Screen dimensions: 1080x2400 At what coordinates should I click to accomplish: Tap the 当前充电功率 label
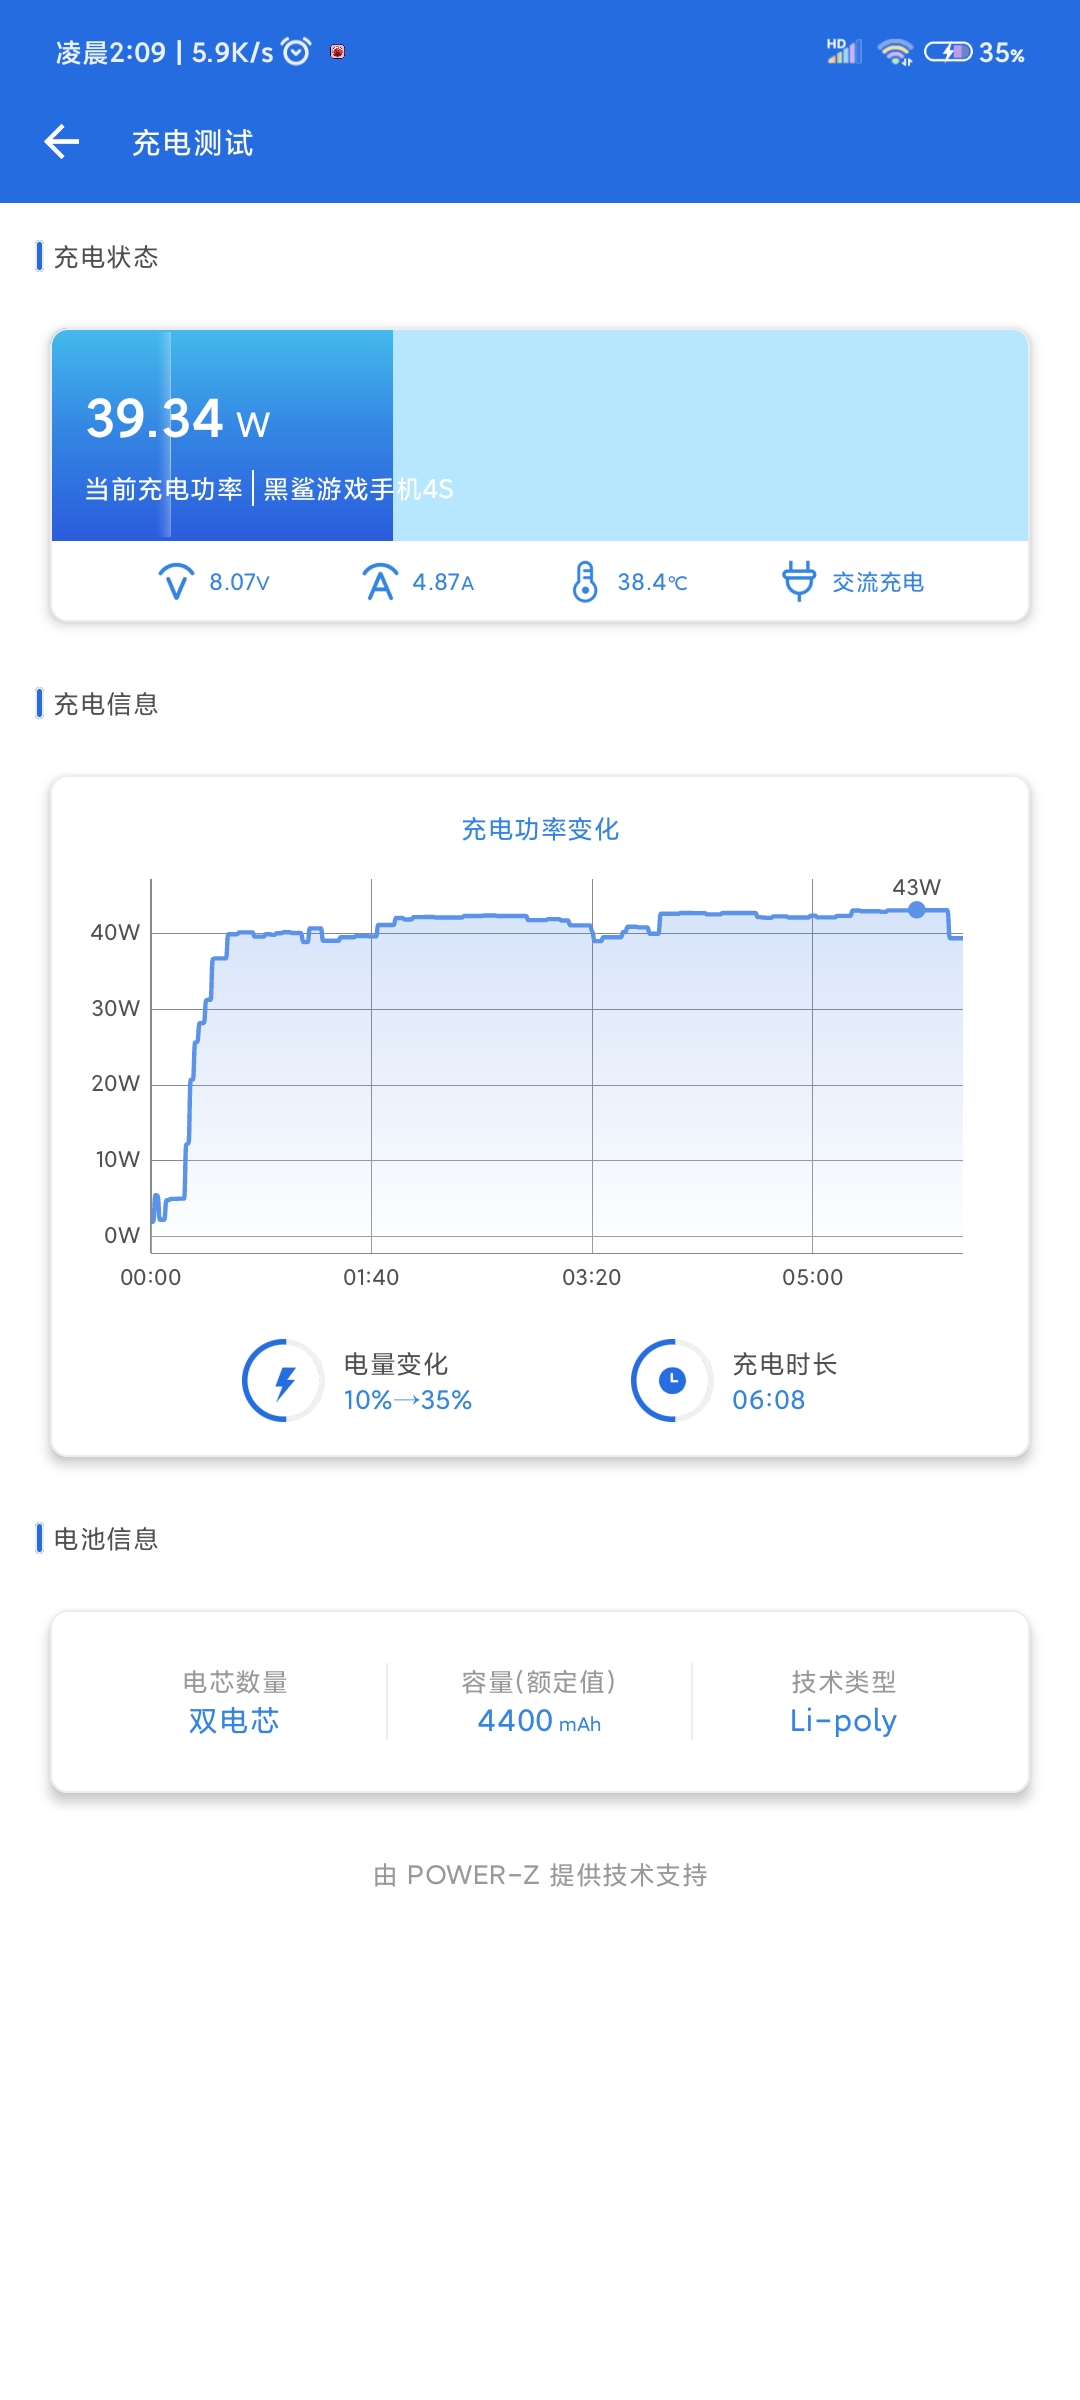click(164, 489)
